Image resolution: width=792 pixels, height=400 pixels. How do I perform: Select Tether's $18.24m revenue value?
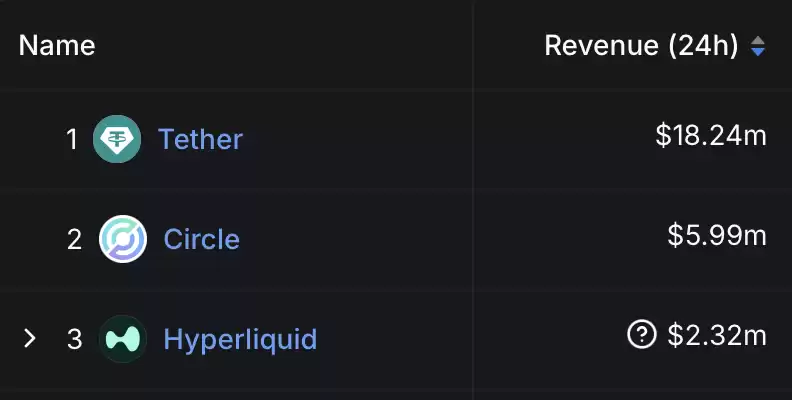pos(711,136)
